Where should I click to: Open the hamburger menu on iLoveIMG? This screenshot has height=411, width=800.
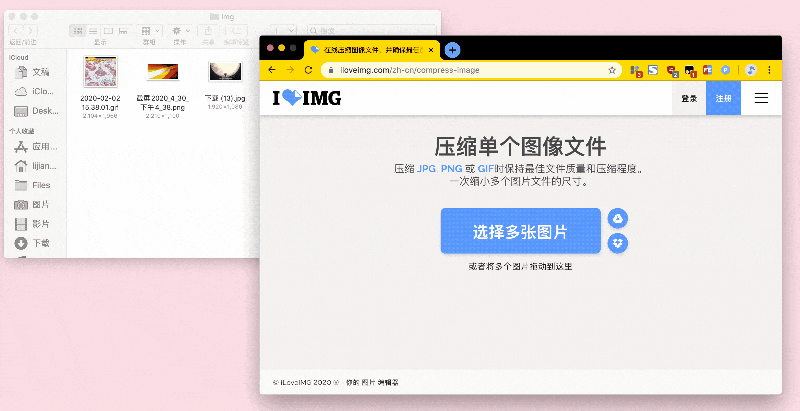pos(761,98)
